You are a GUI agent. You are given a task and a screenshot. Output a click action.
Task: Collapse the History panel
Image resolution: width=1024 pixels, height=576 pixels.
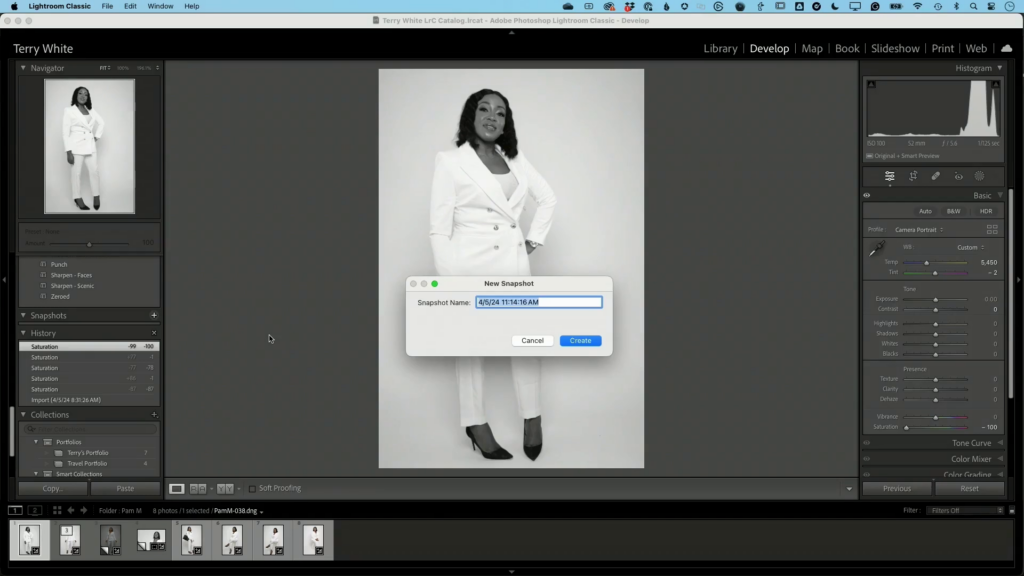[24, 333]
